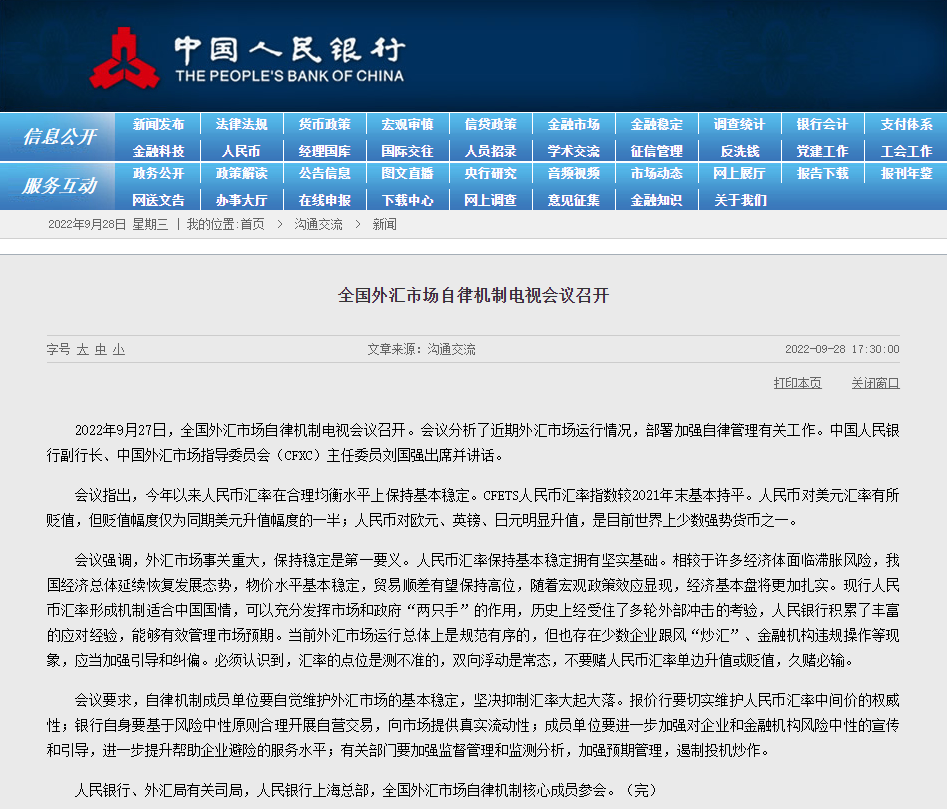Go to 报刊年鉴 section

coord(906,173)
